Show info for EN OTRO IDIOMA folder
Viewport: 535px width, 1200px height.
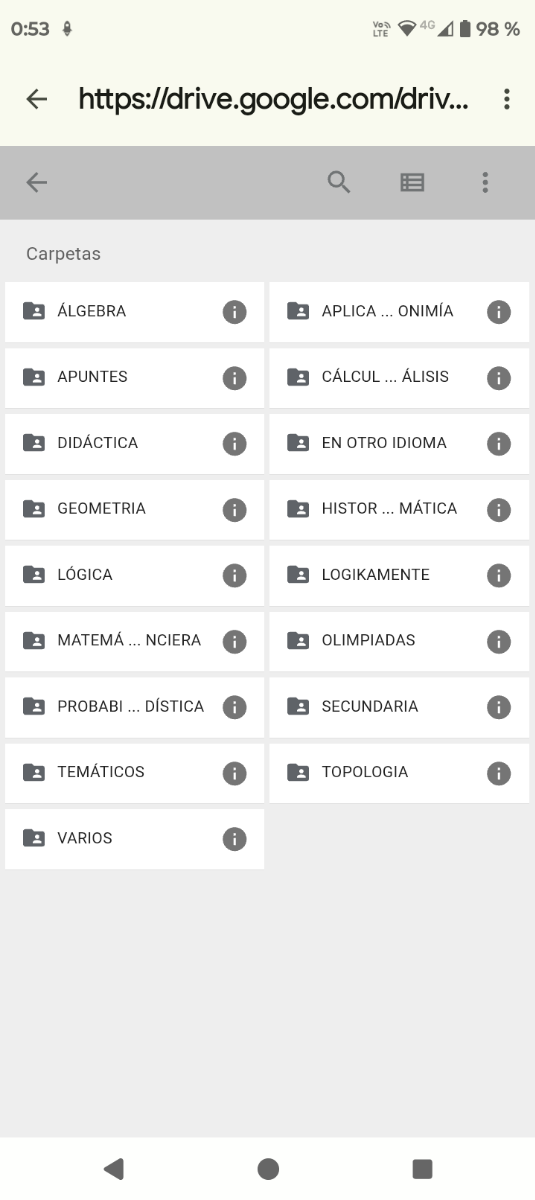point(499,443)
